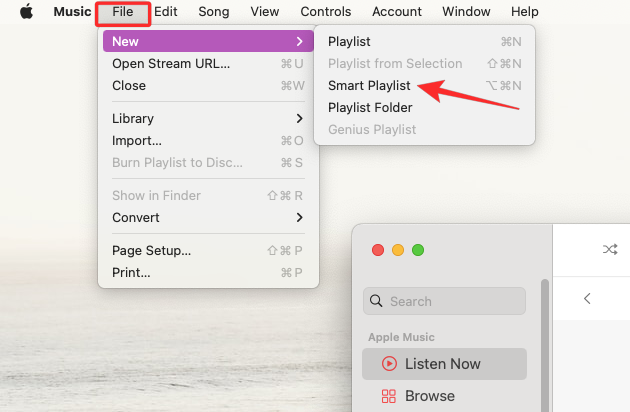Click the back chevron in Music window
630x412 pixels.
pos(587,298)
